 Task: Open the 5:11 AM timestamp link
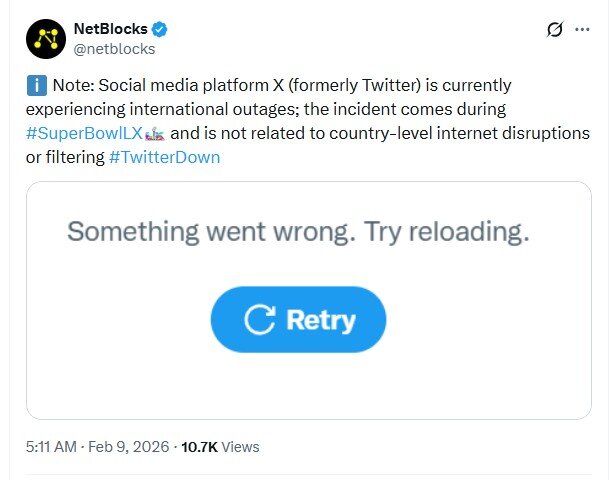click(48, 447)
